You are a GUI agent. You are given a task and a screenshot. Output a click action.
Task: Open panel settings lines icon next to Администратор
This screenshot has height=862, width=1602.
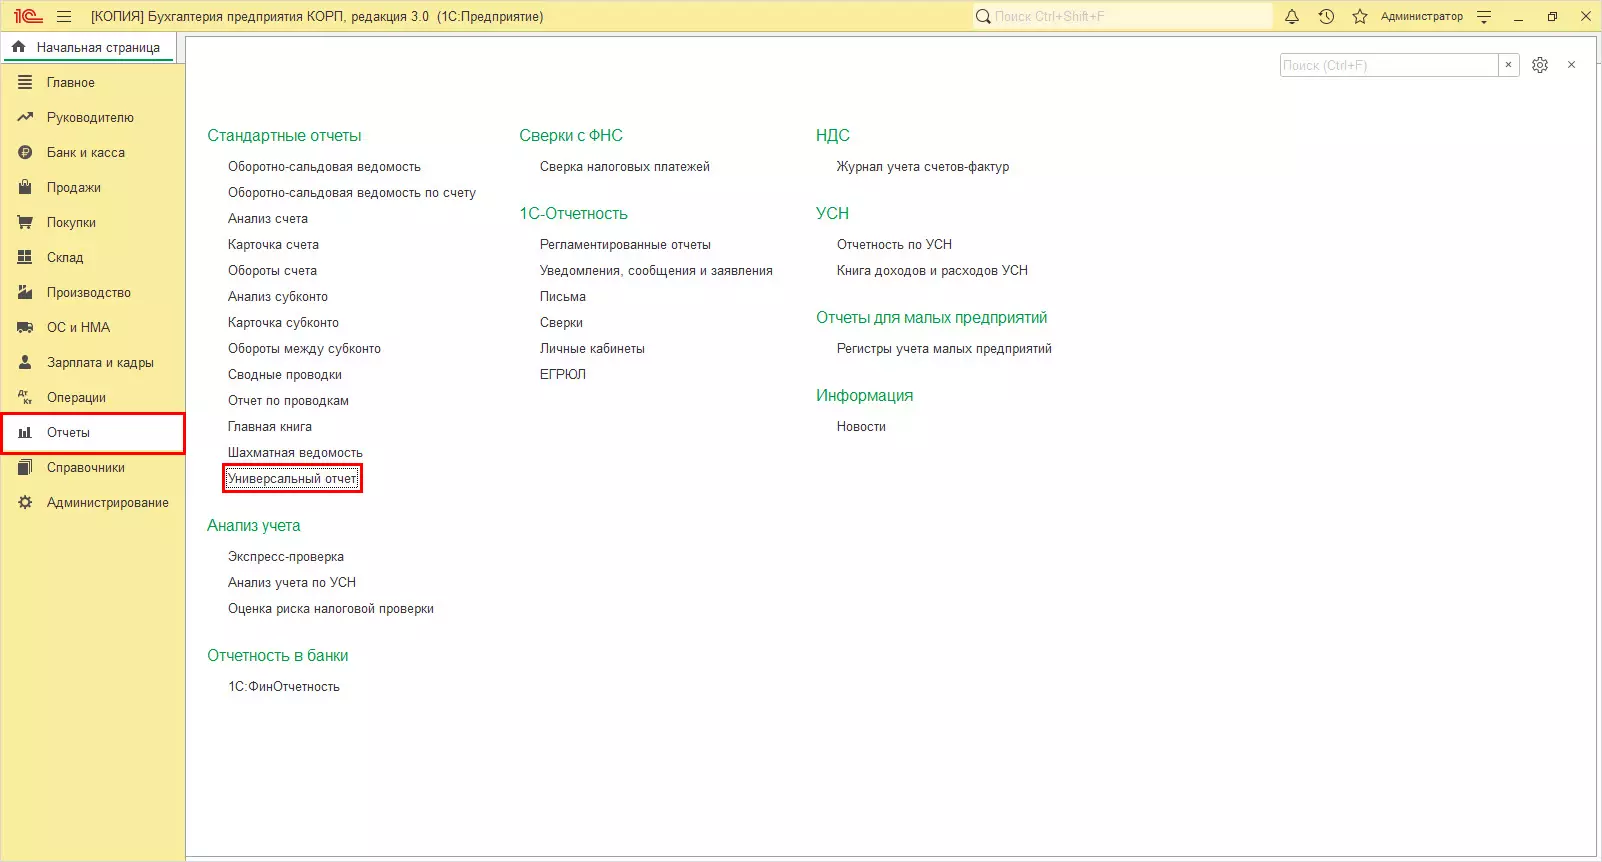pyautogui.click(x=1484, y=17)
